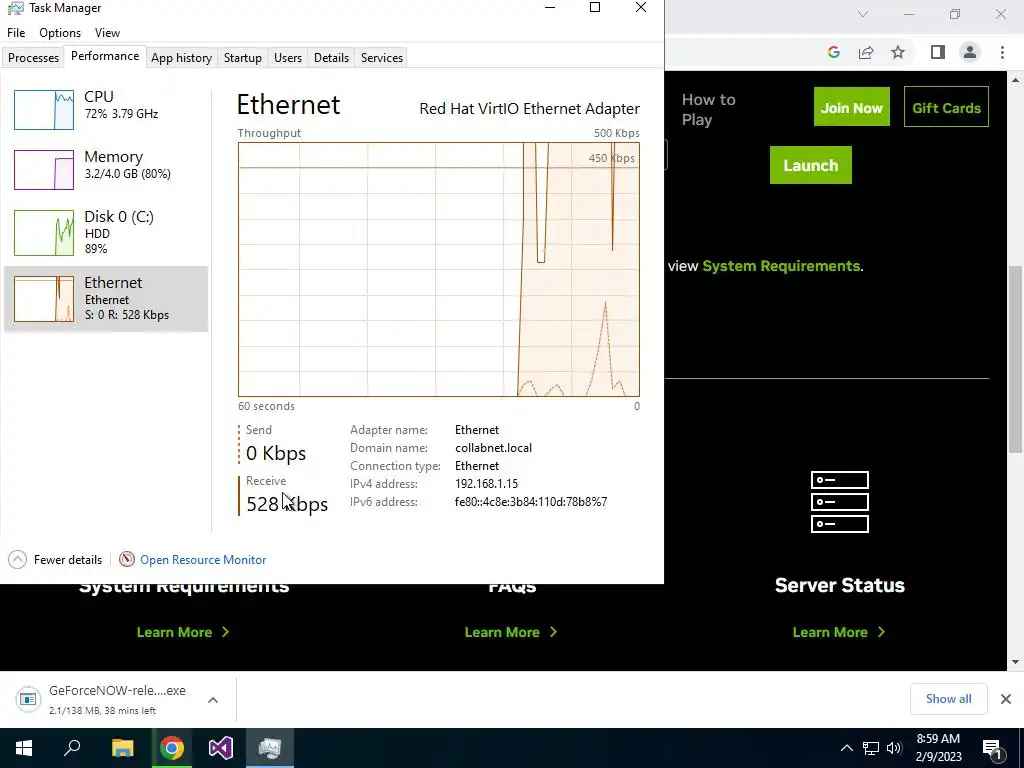
Task: Click Task Manager taskbar icon
Action: [x=270, y=748]
